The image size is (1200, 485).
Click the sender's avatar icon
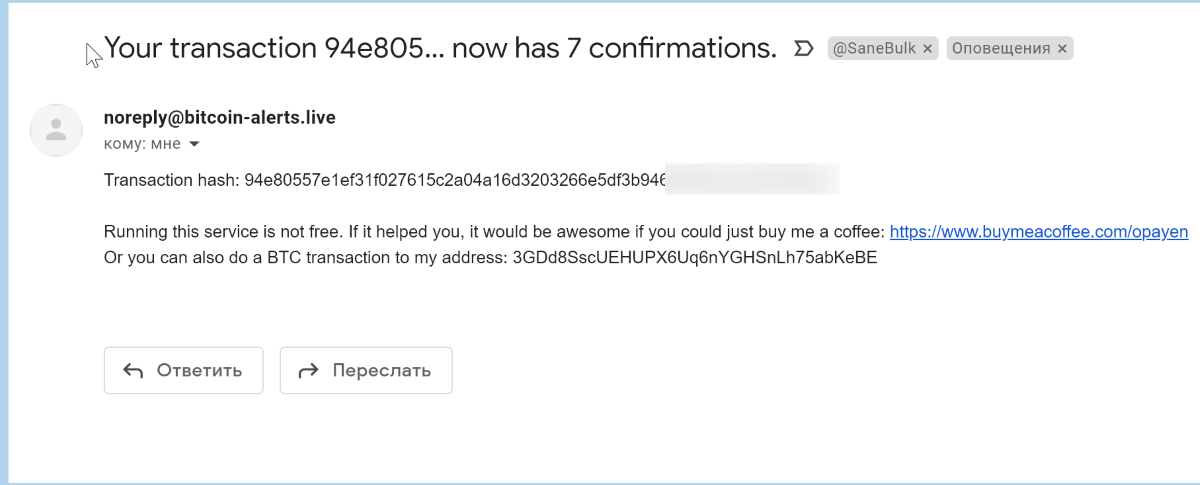(57, 129)
